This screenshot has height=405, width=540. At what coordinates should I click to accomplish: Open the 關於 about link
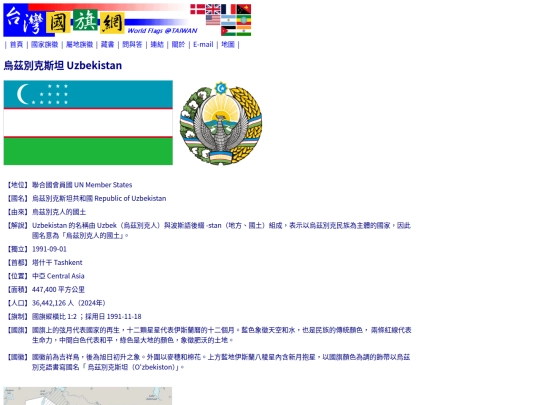tap(178, 44)
